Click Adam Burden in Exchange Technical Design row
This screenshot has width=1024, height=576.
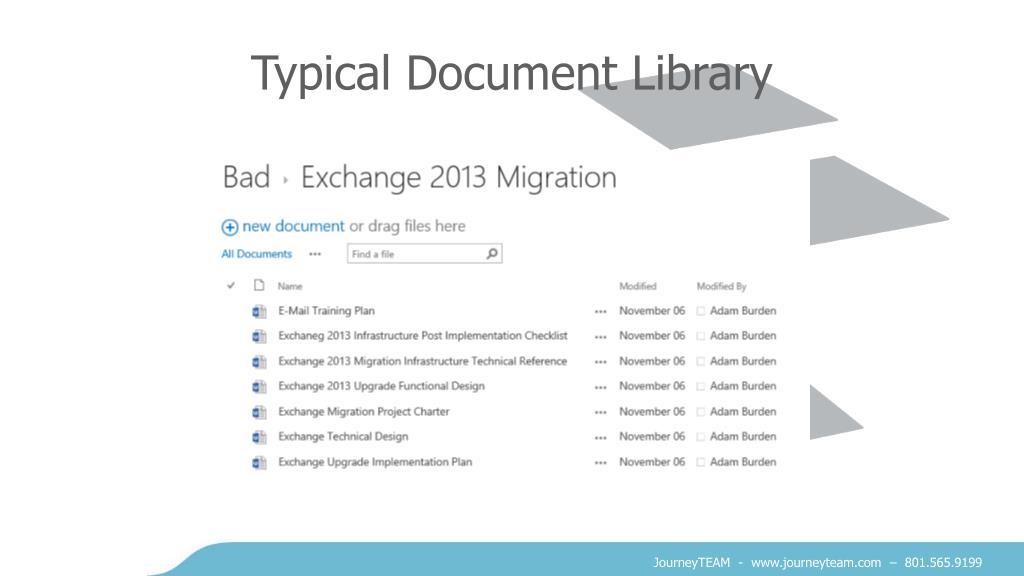pos(743,436)
